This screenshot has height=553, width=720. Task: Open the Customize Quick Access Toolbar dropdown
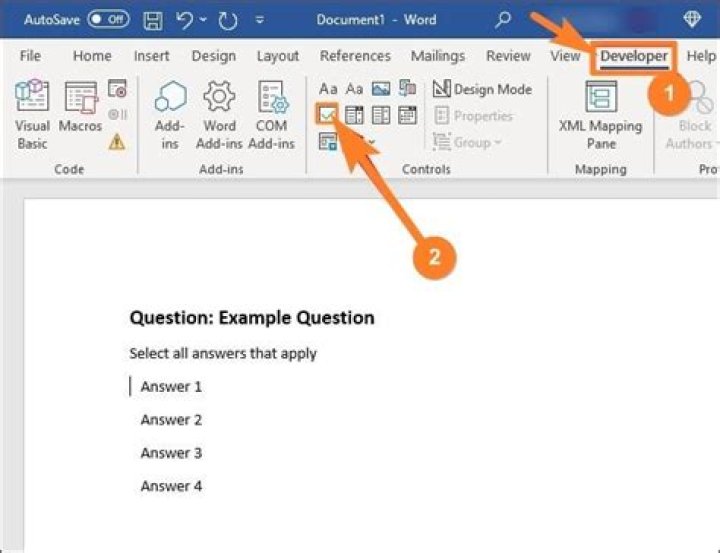(x=259, y=20)
